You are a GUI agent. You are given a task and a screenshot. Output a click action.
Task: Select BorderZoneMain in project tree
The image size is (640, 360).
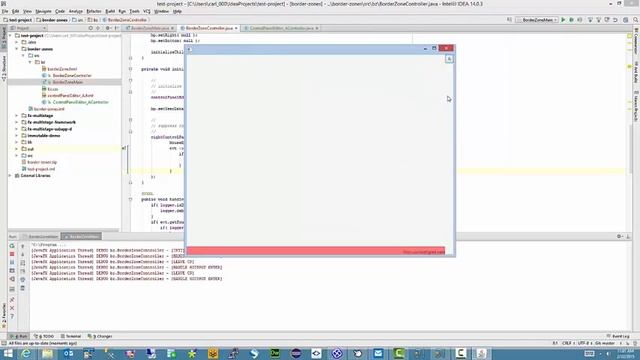pyautogui.click(x=67, y=82)
